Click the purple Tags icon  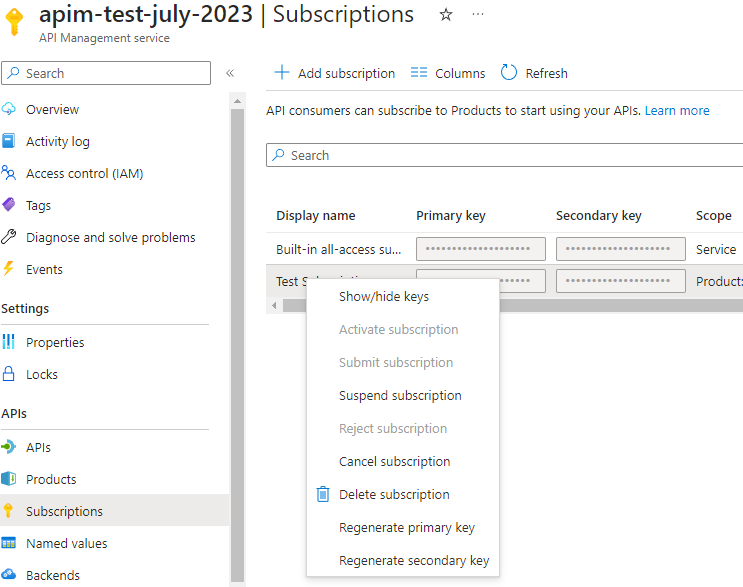pos(9,205)
